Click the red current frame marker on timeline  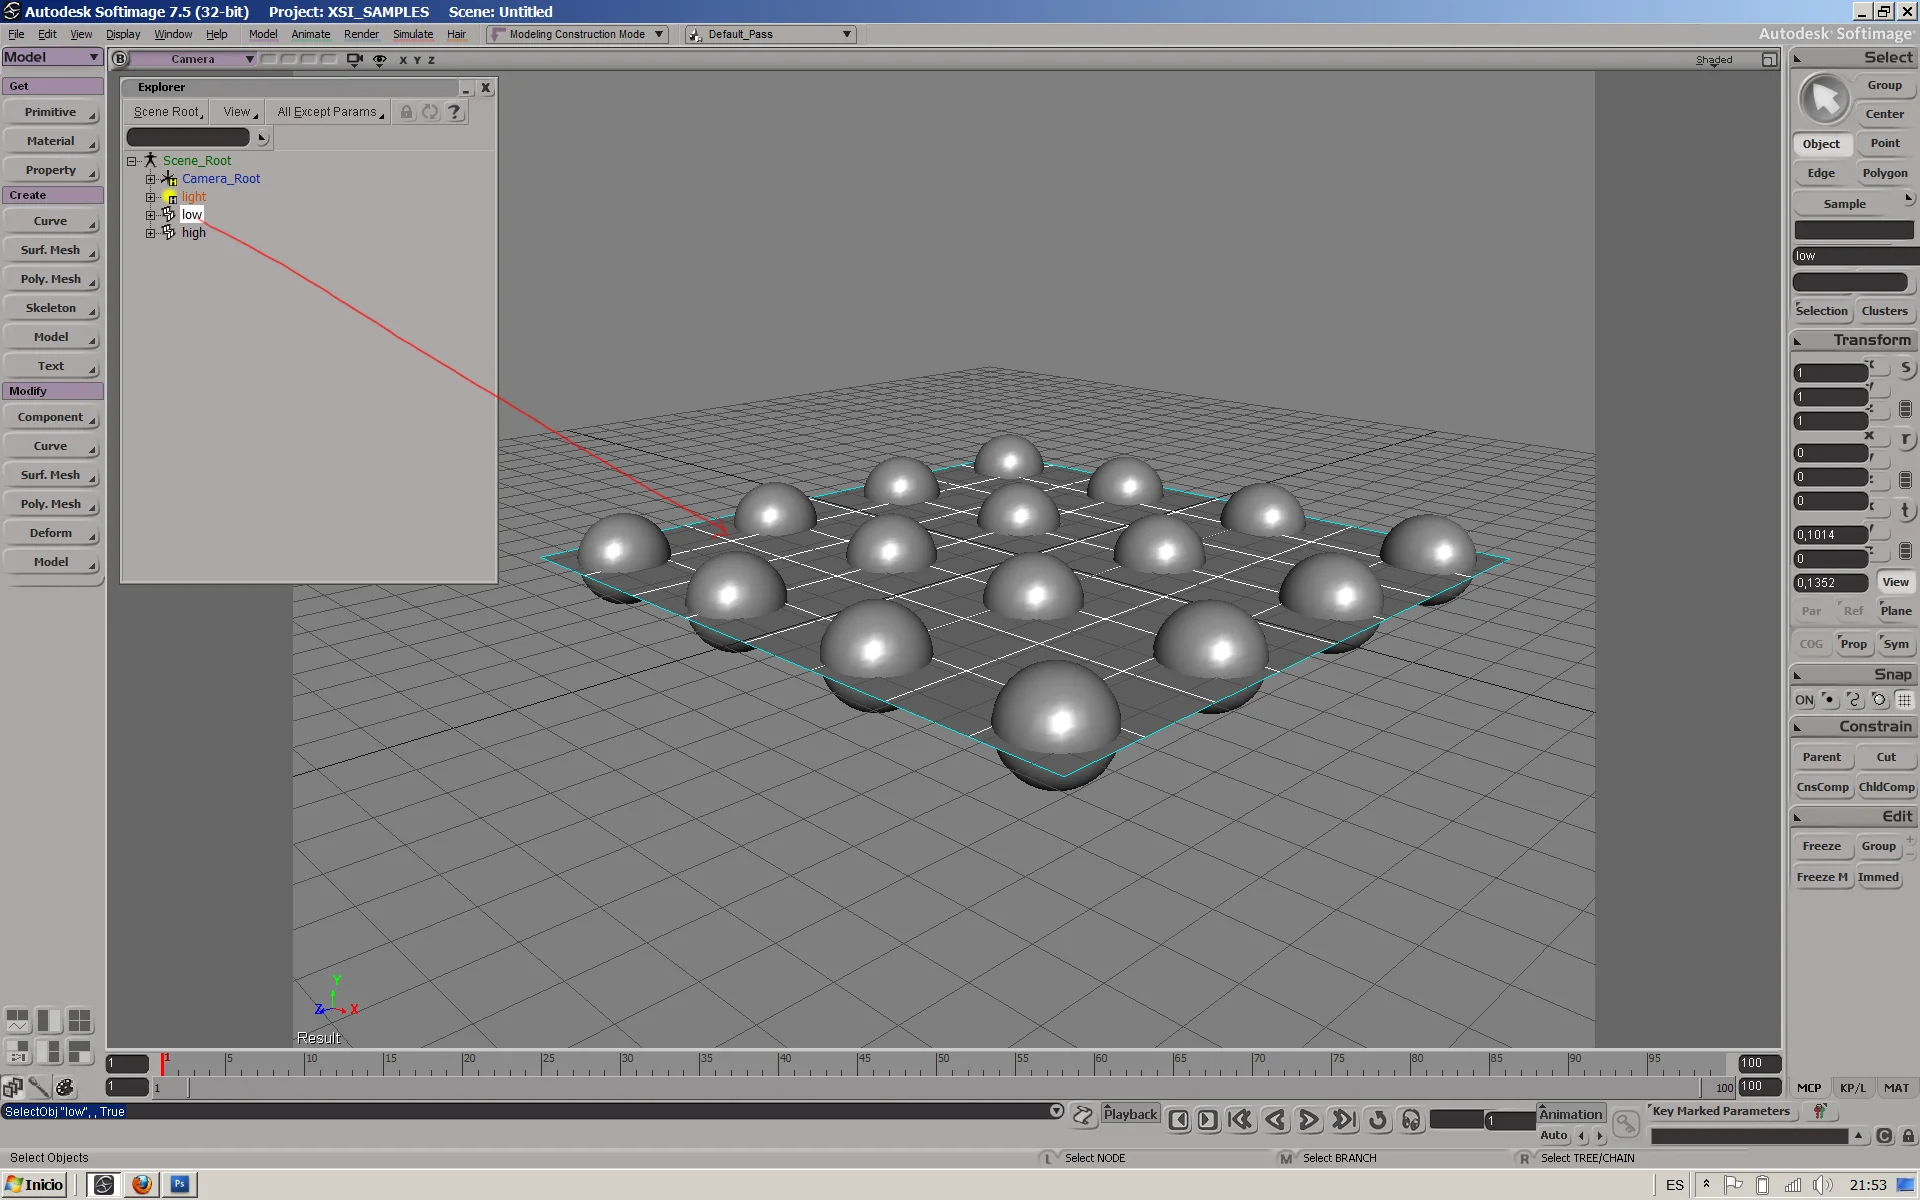pyautogui.click(x=163, y=1063)
